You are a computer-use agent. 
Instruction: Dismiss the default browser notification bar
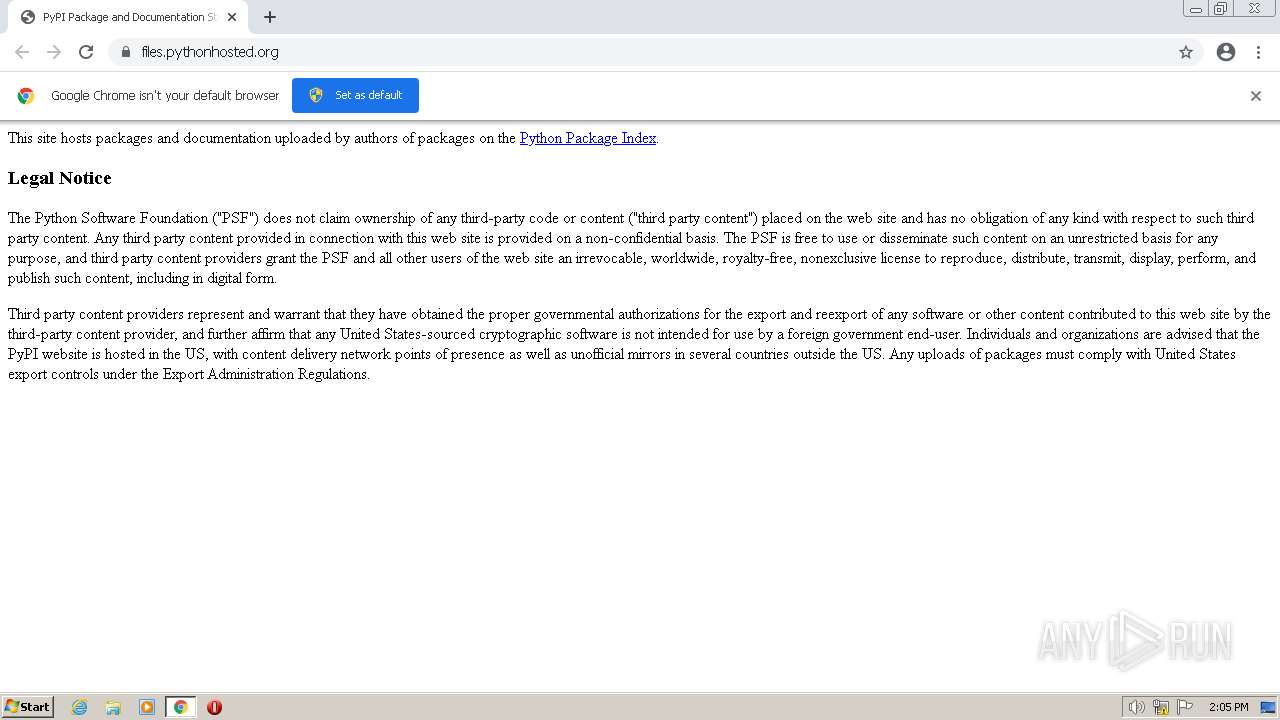(x=1256, y=96)
